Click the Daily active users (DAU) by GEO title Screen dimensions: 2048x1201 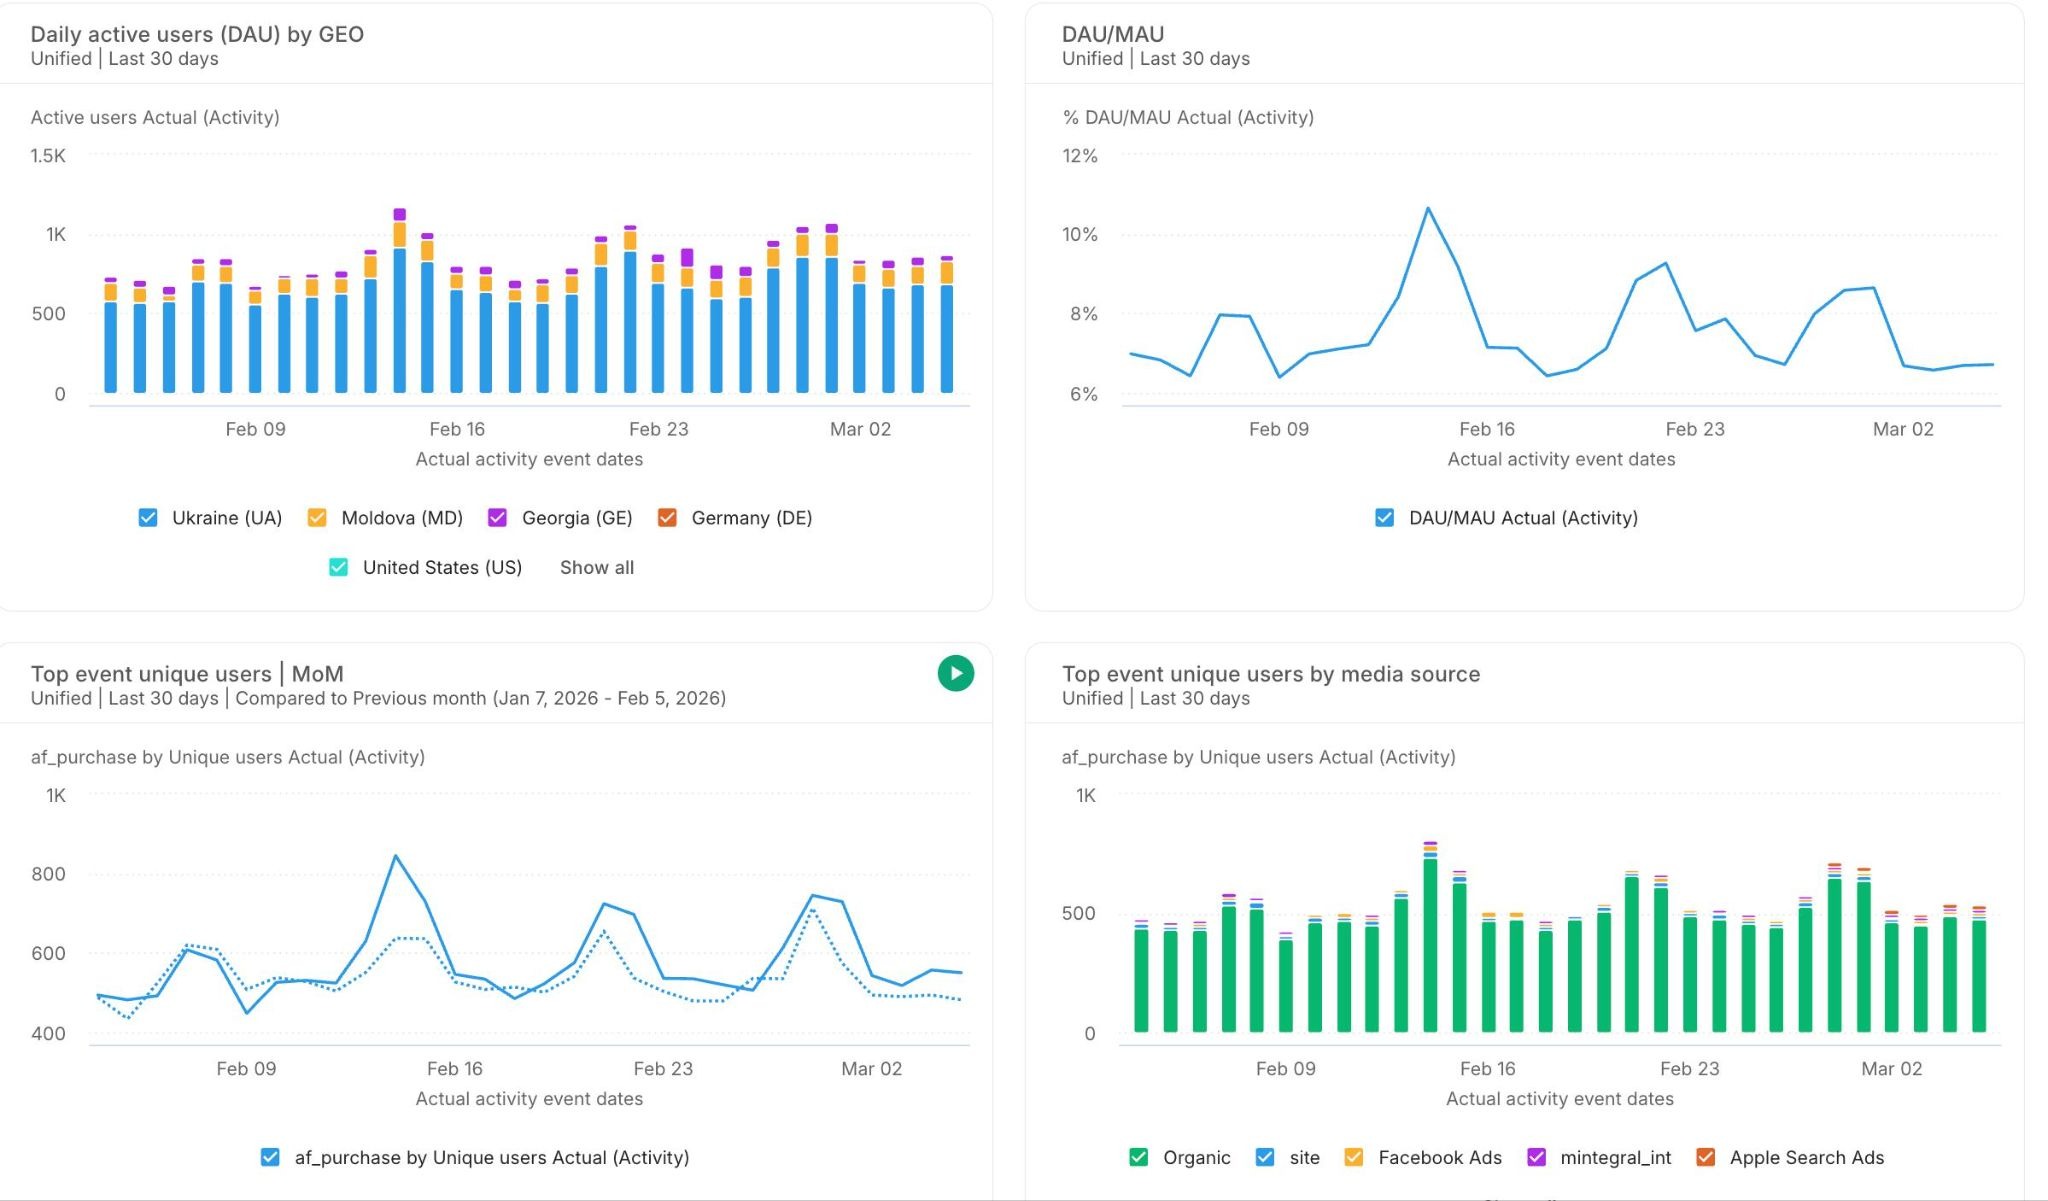coord(197,34)
